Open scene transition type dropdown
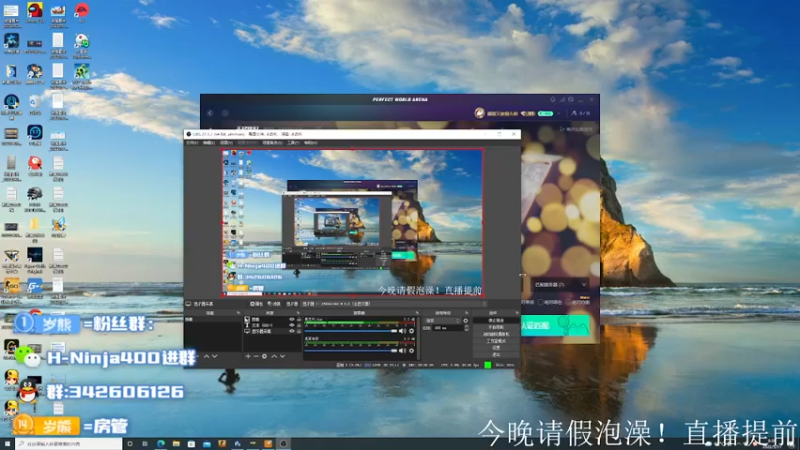The height and width of the screenshot is (450, 800). (442, 320)
